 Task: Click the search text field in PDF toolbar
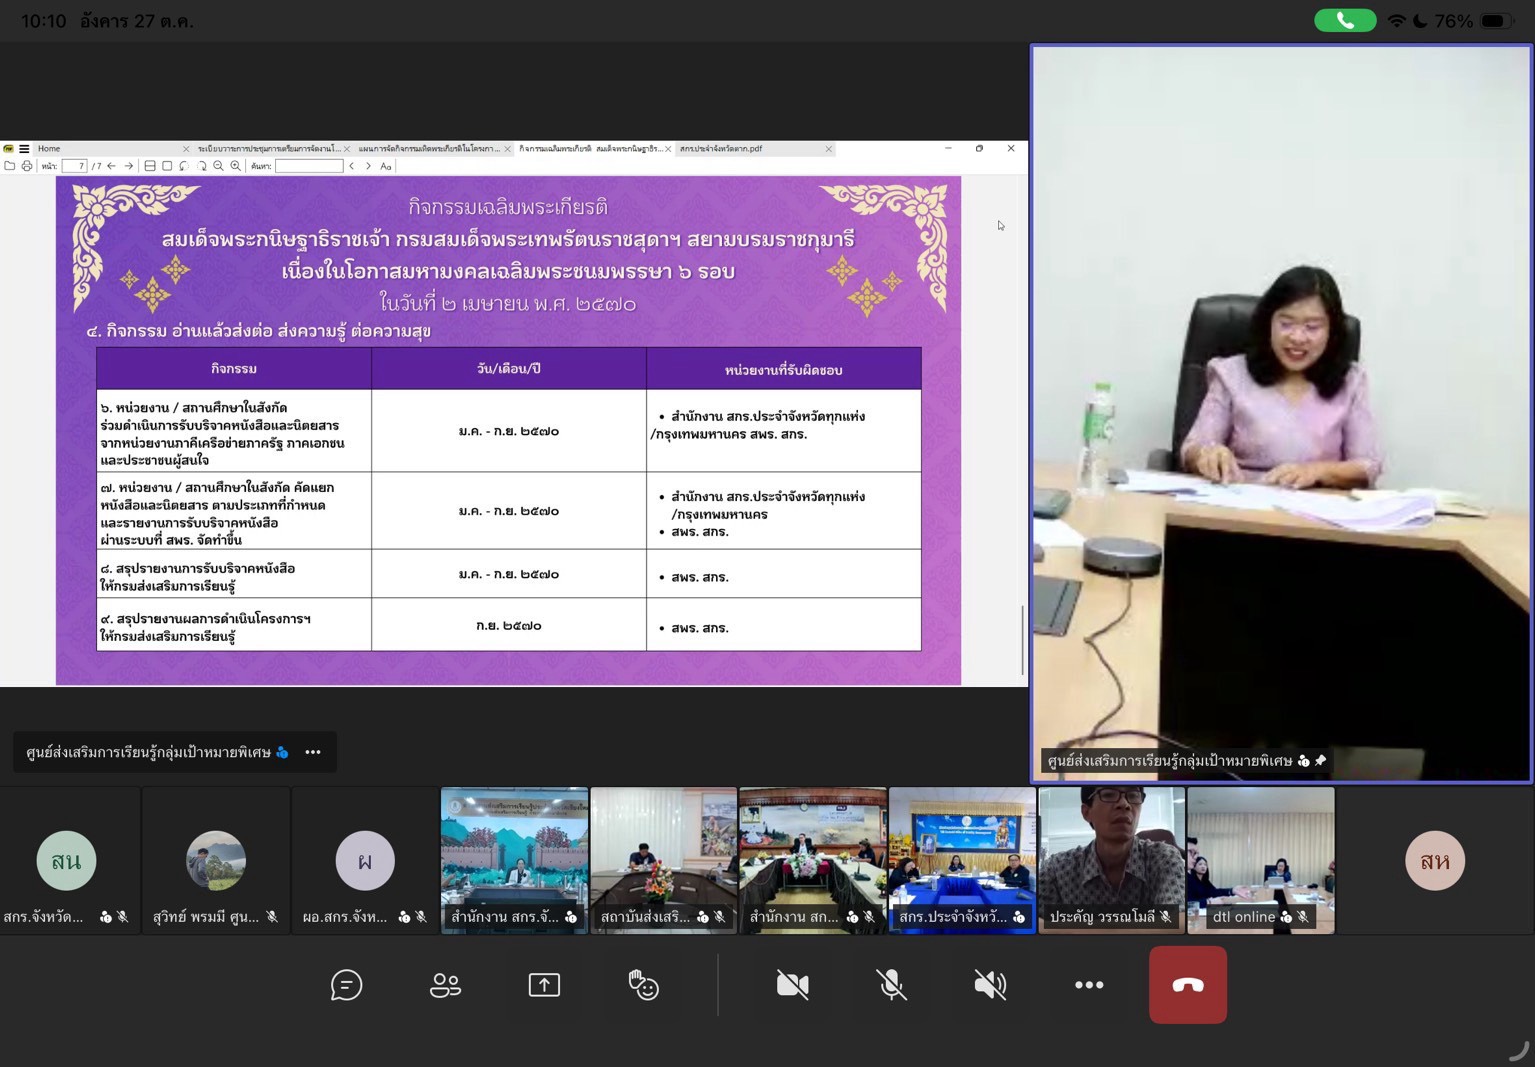click(309, 166)
